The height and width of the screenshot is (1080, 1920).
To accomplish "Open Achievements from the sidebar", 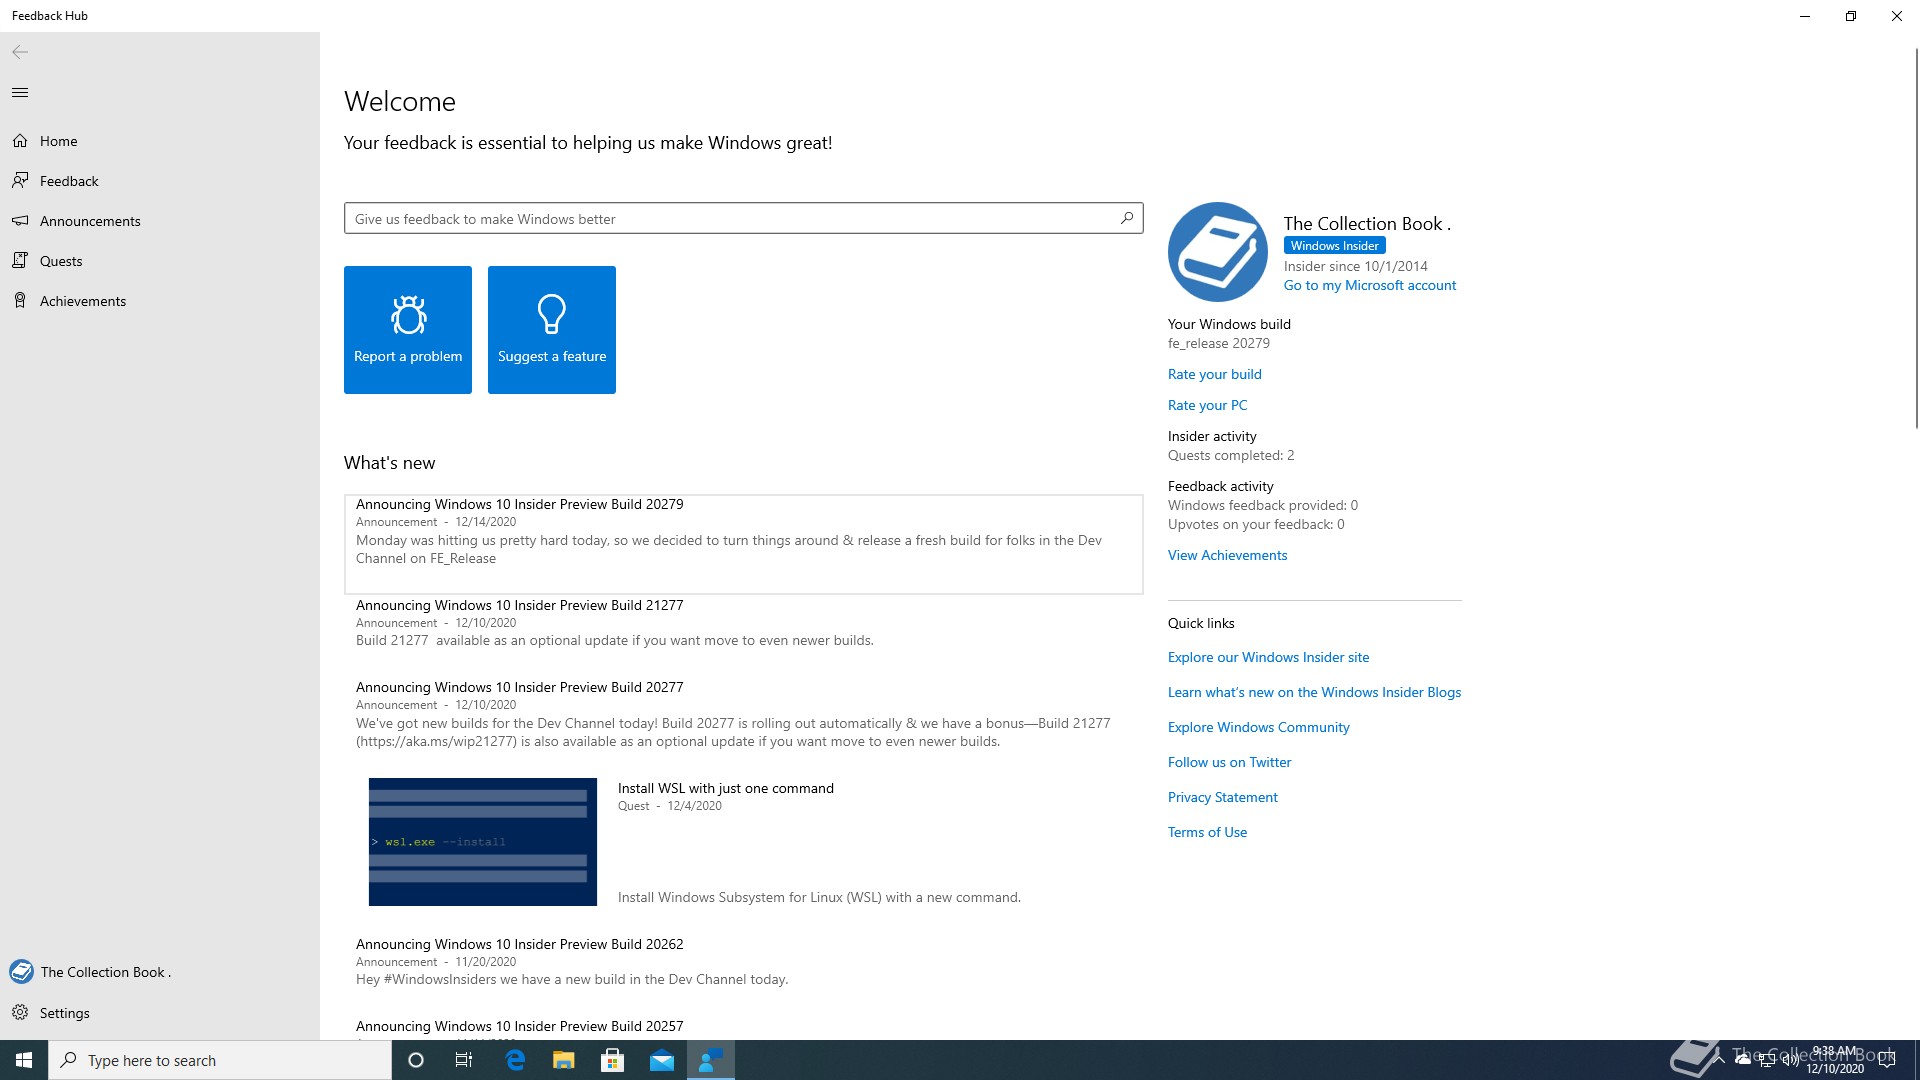I will point(83,301).
